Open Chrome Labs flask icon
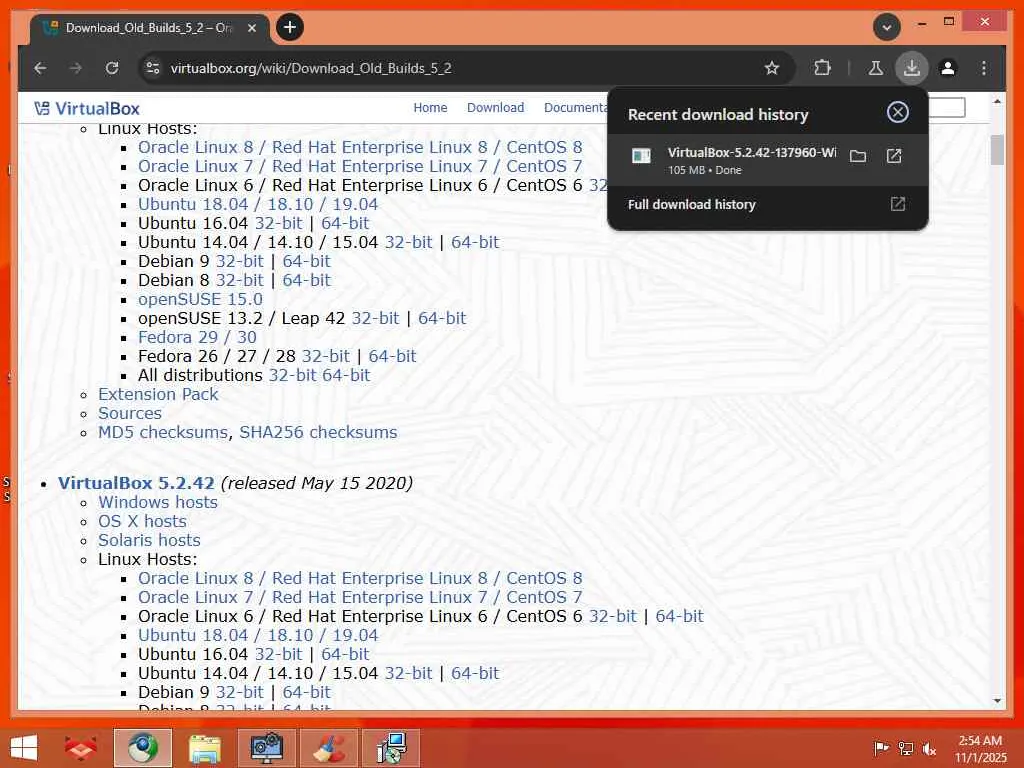This screenshot has width=1024, height=768. [x=876, y=68]
